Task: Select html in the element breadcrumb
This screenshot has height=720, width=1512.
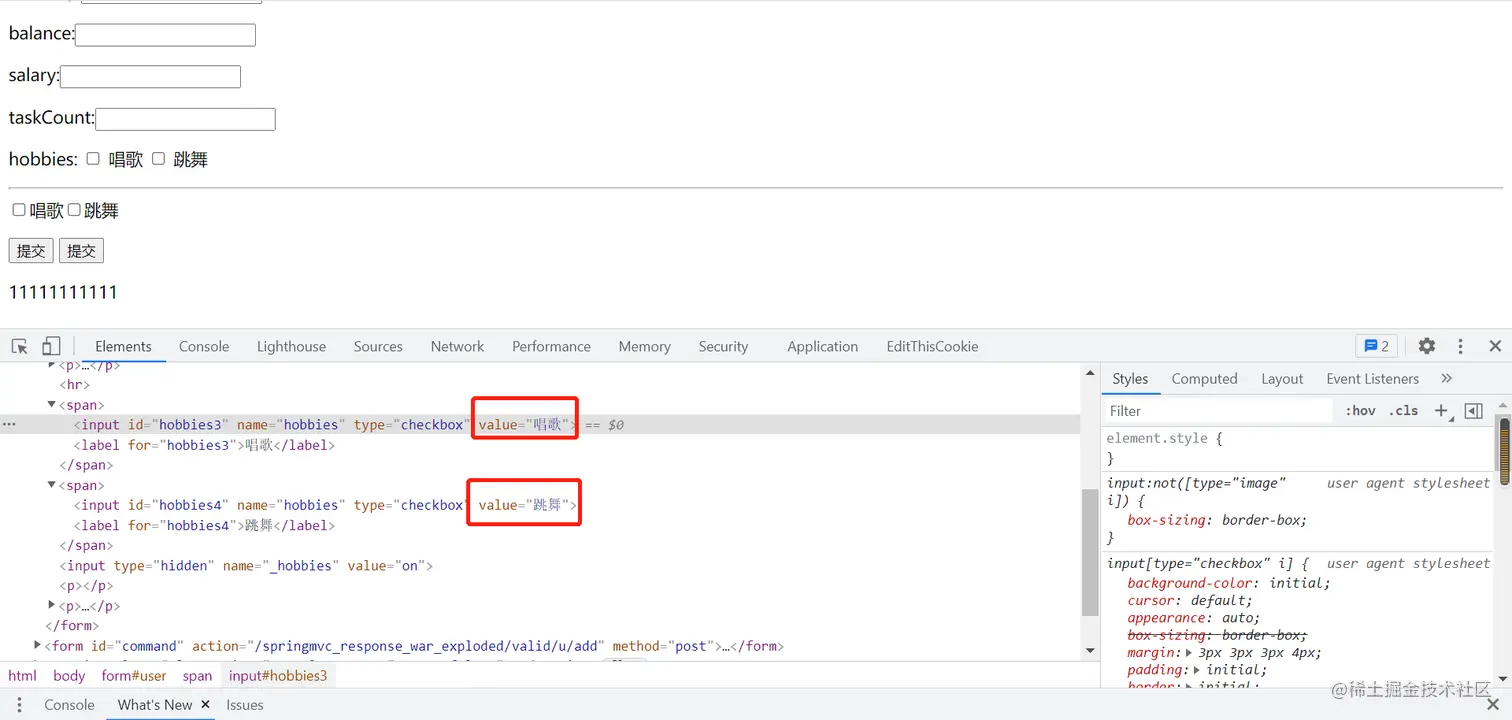Action: click(x=22, y=676)
